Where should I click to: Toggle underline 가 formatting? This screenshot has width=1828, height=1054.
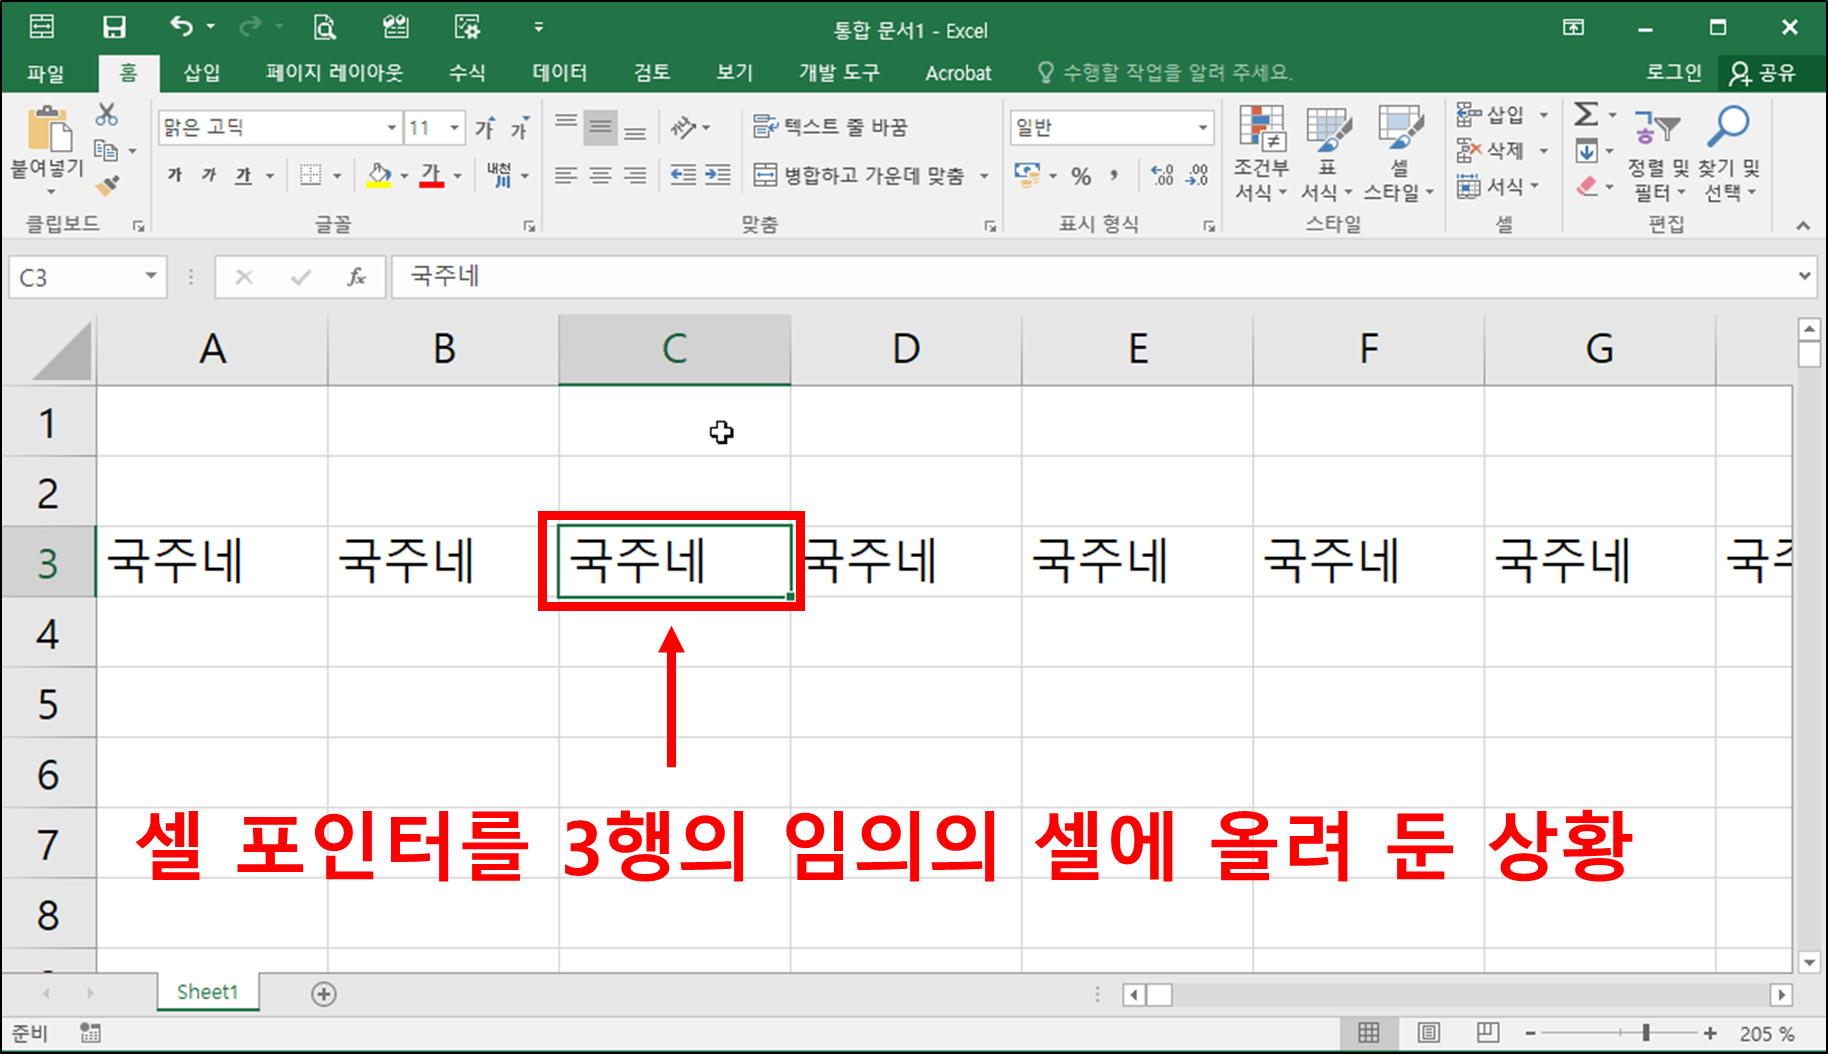pyautogui.click(x=244, y=176)
